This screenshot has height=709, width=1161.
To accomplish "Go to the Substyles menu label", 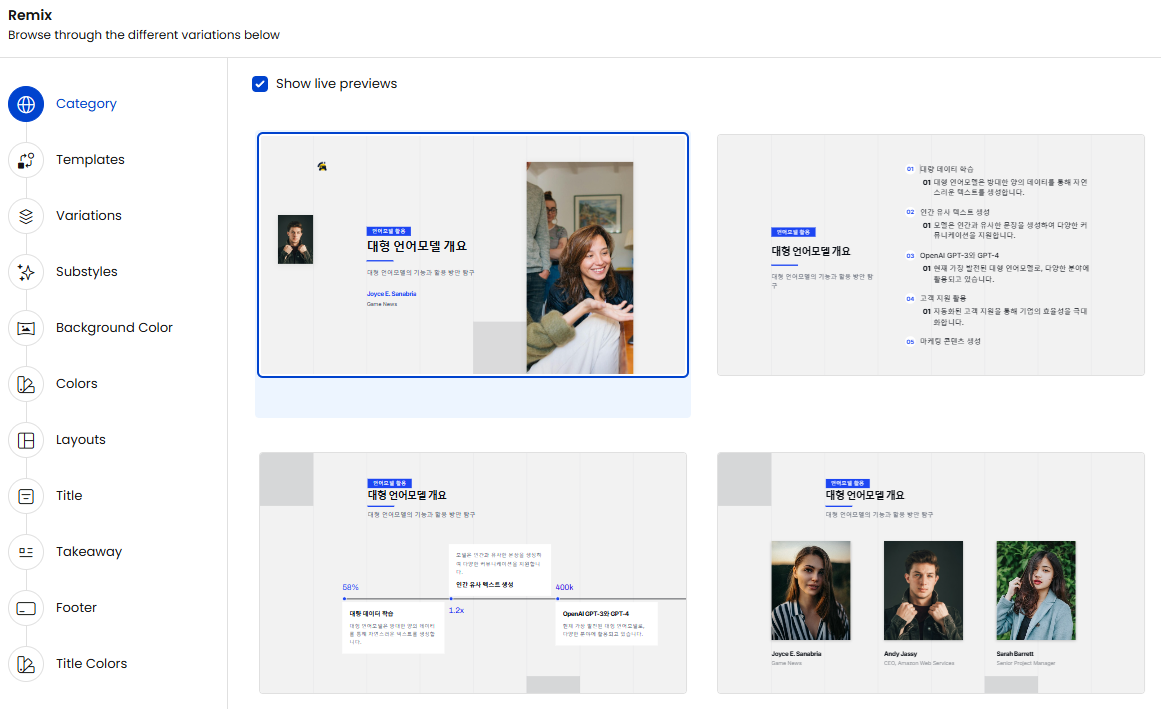I will 87,272.
